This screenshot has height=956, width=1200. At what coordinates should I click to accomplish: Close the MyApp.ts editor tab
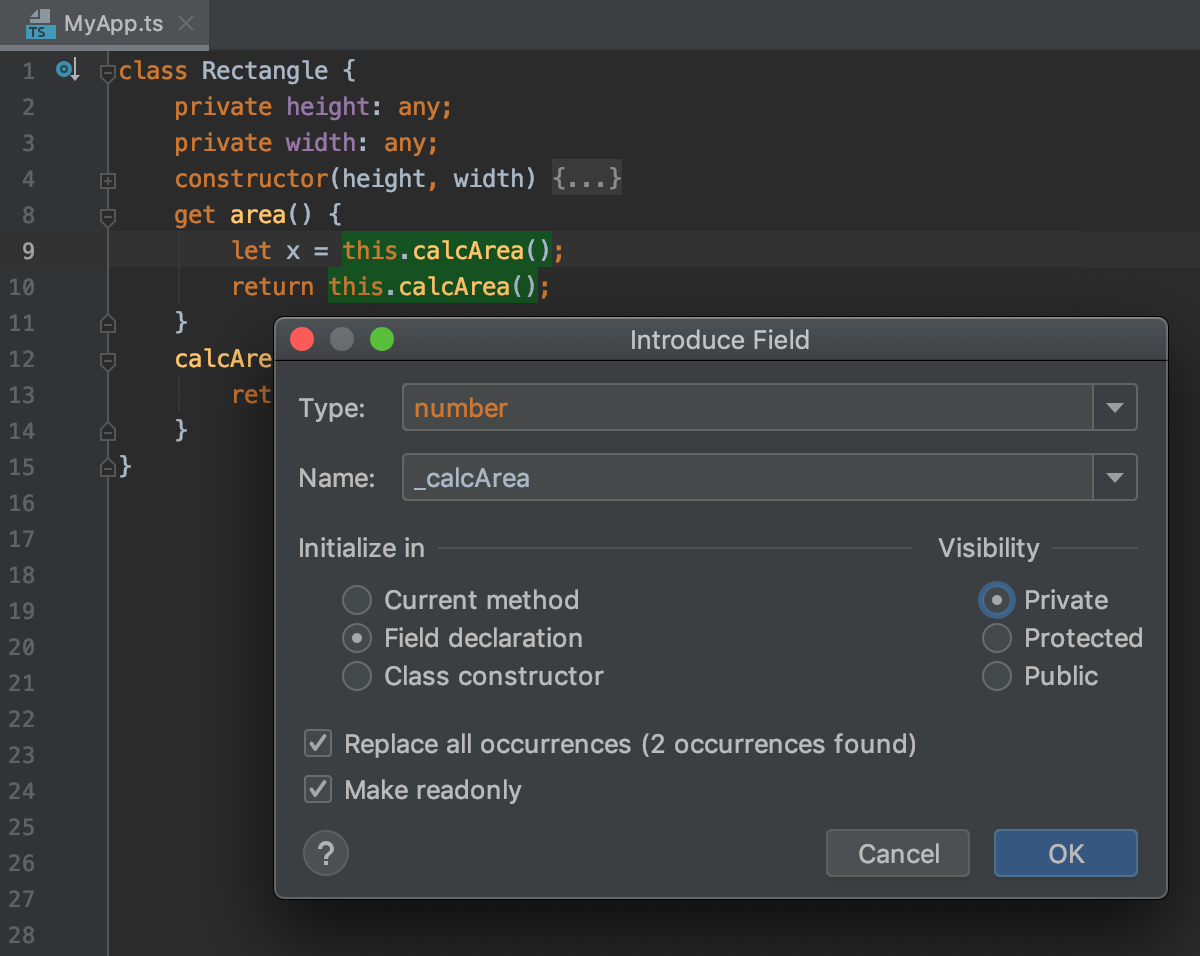click(186, 24)
